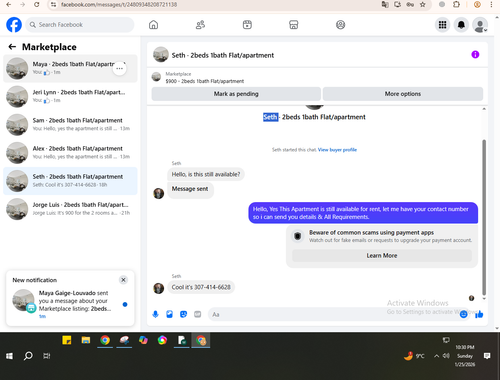Click the 'Cool it's 307-414-6628' message
The height and width of the screenshot is (380, 500).
click(201, 287)
